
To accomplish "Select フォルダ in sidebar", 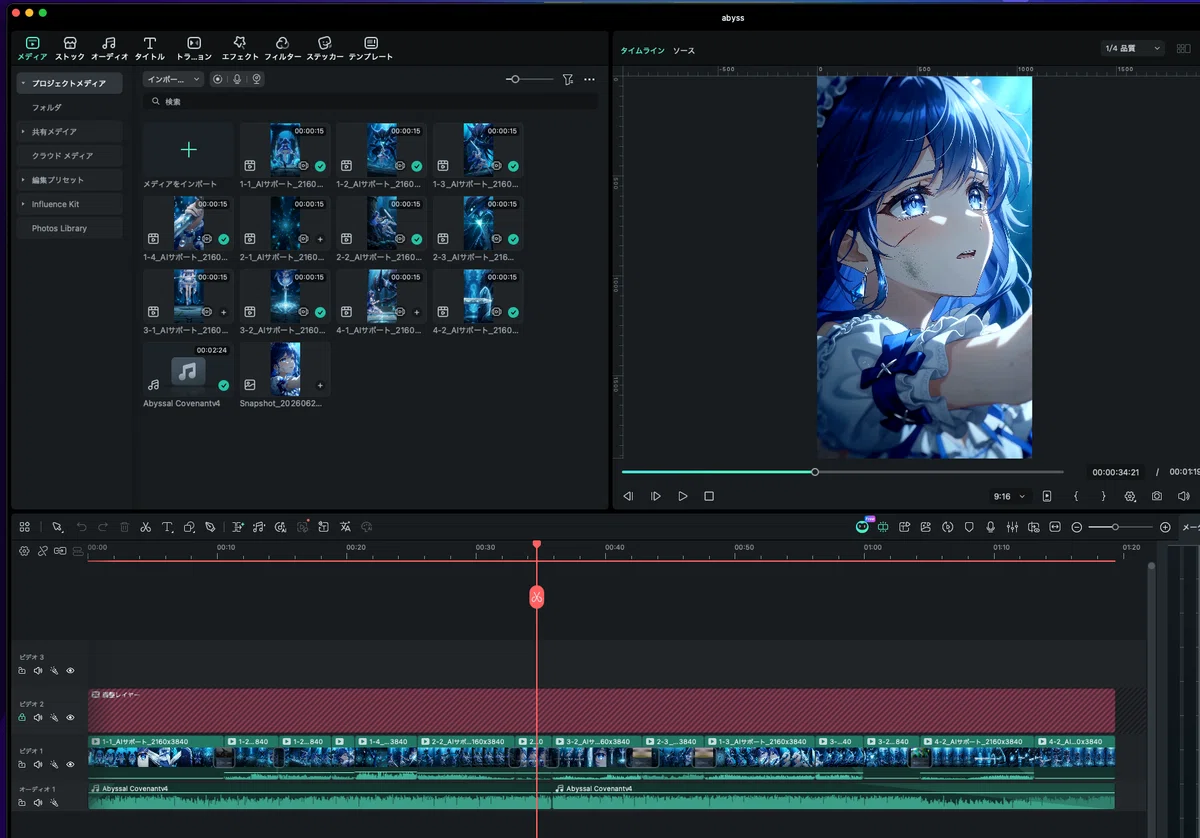I will (x=47, y=107).
